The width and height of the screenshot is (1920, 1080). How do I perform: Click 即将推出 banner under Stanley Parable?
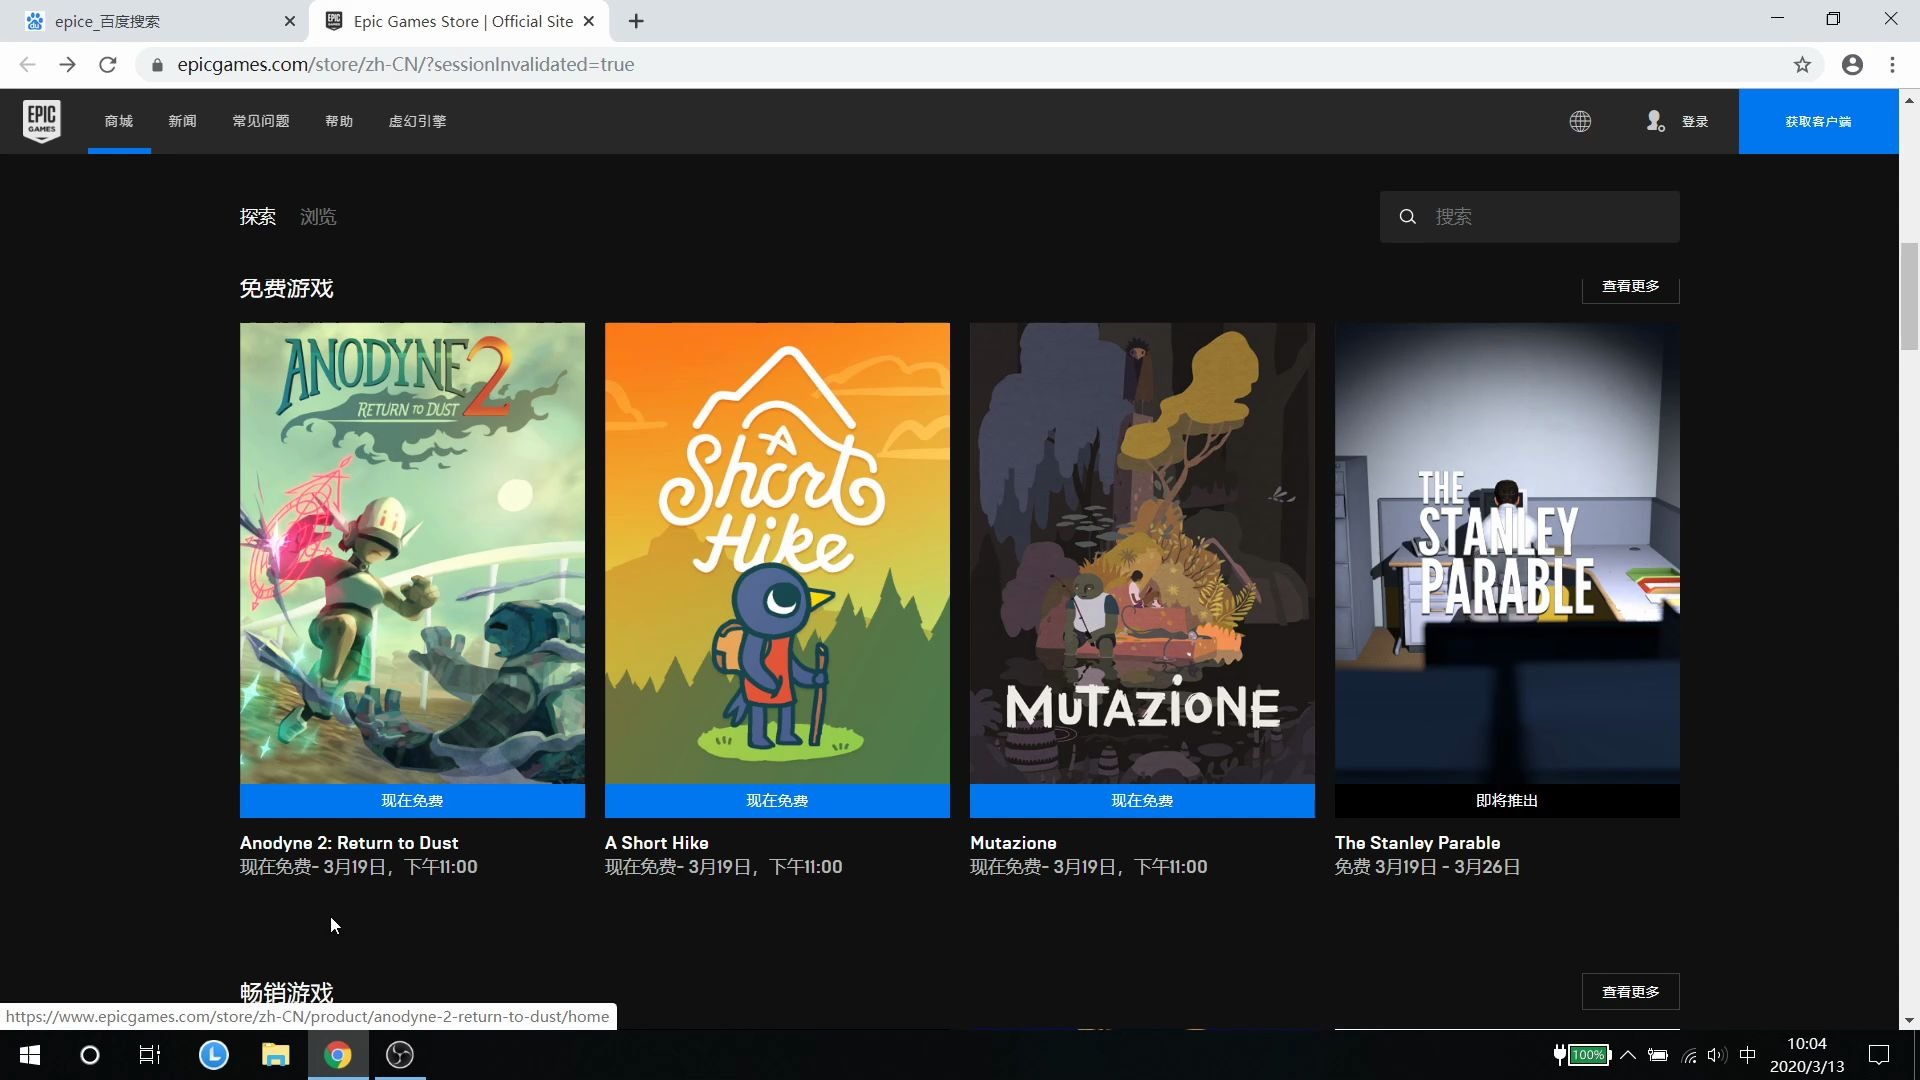point(1507,801)
